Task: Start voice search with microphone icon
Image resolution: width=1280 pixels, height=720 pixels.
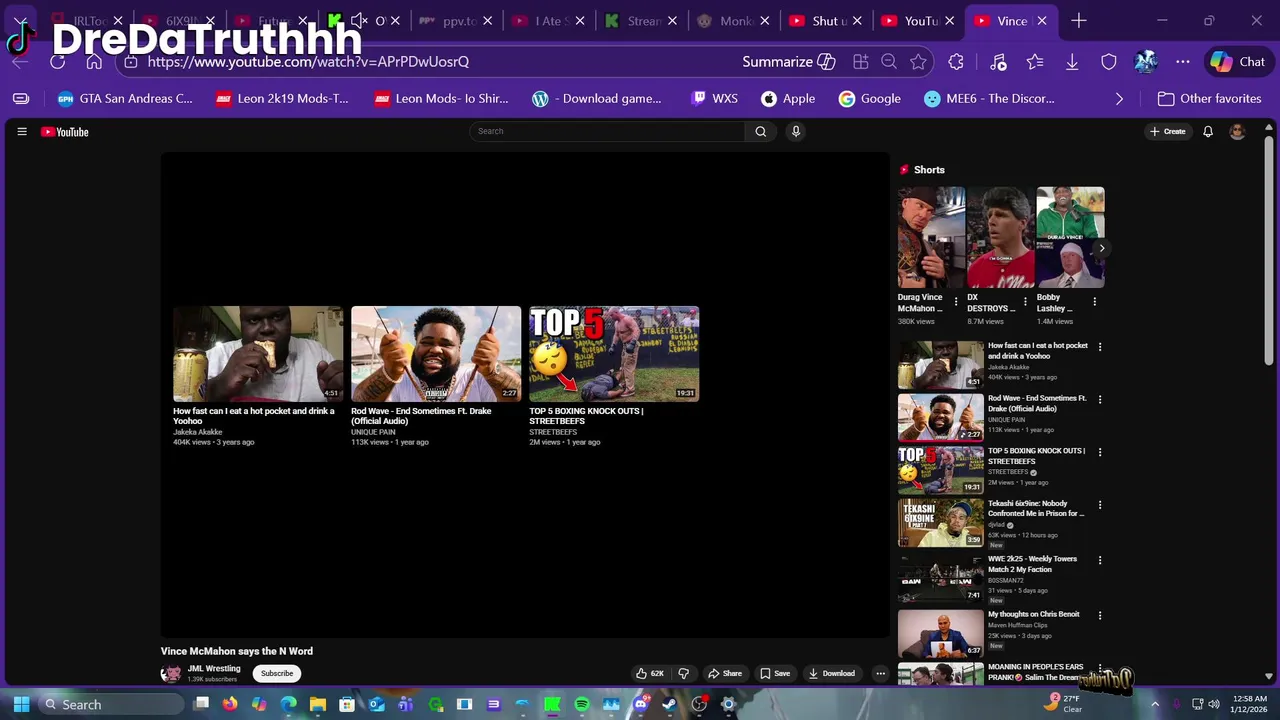Action: click(x=796, y=131)
